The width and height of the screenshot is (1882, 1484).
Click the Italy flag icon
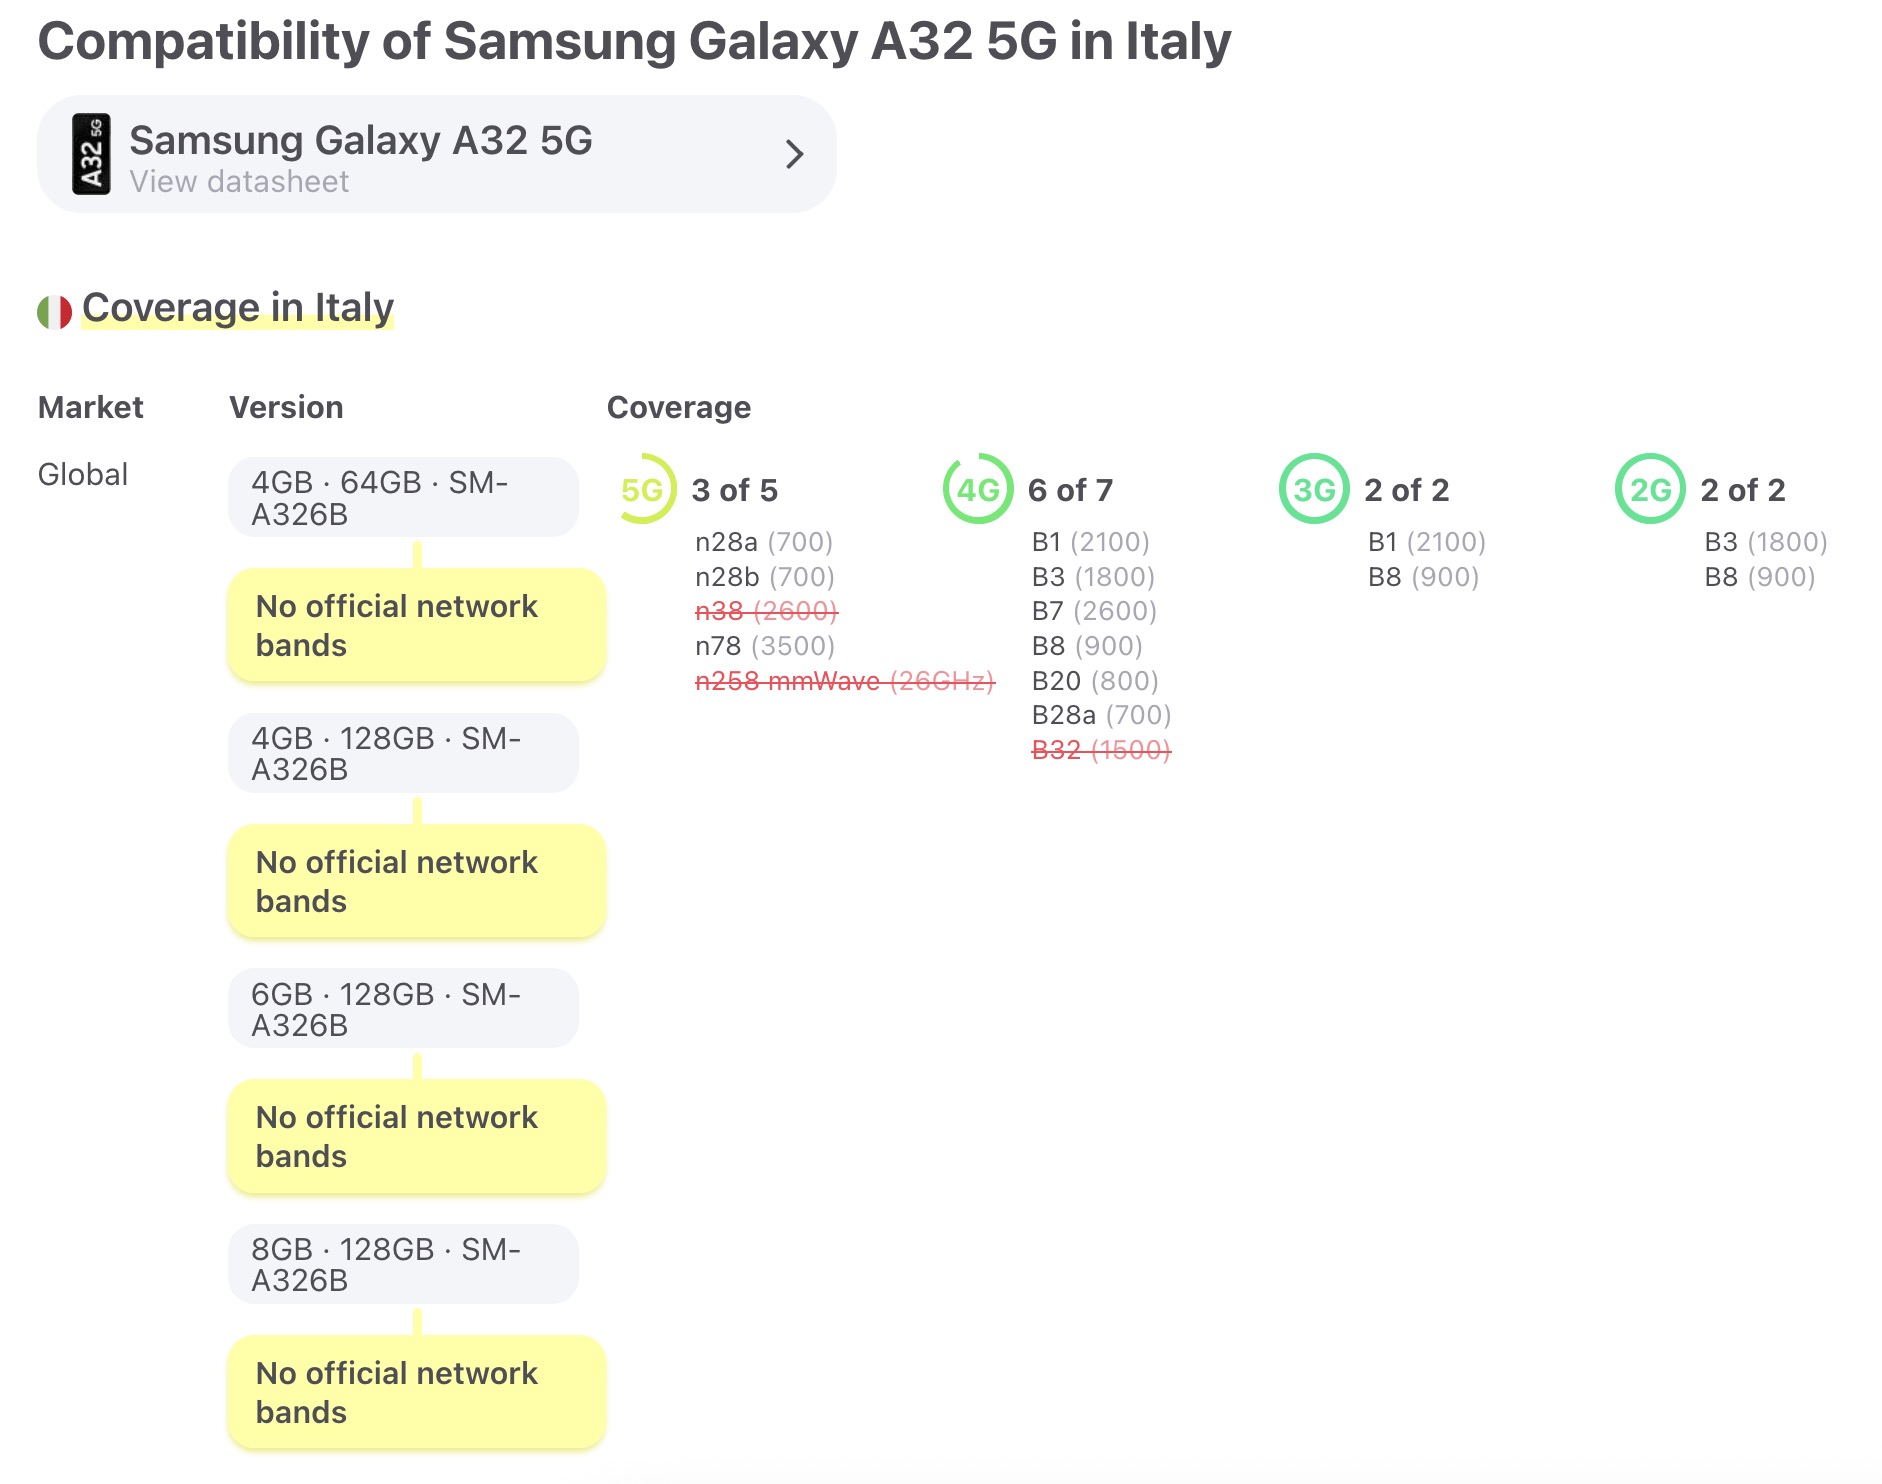55,312
